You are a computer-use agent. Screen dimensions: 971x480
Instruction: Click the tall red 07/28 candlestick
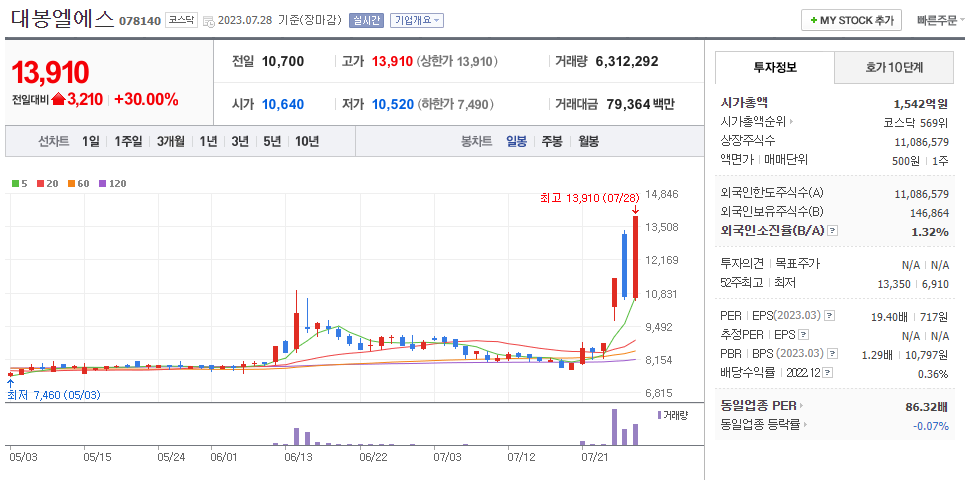click(635, 257)
